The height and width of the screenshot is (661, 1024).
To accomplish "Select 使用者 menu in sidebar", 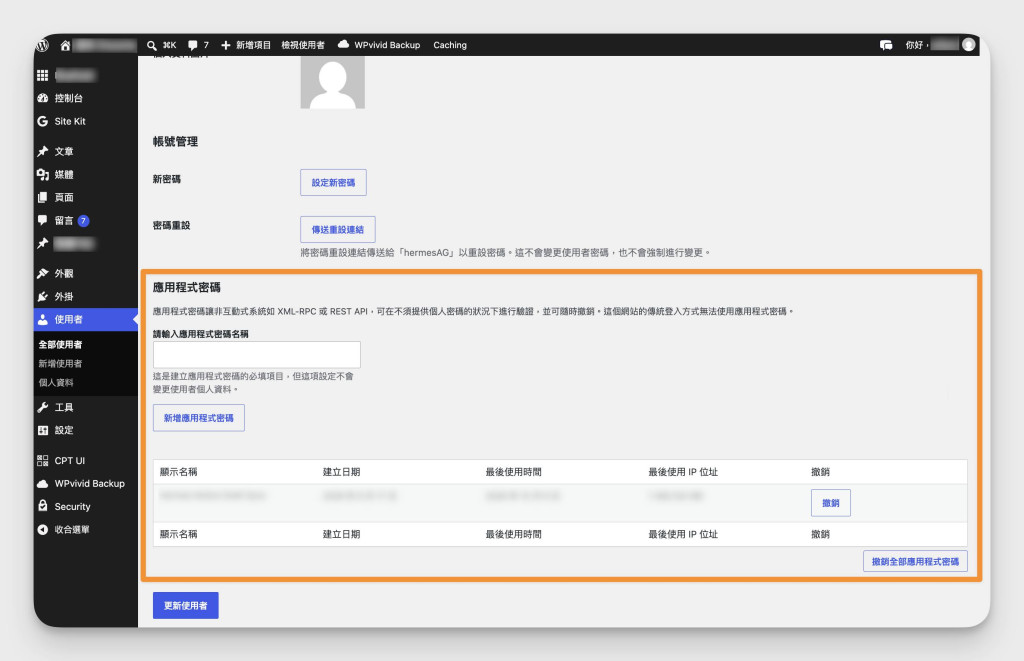I will tap(86, 319).
